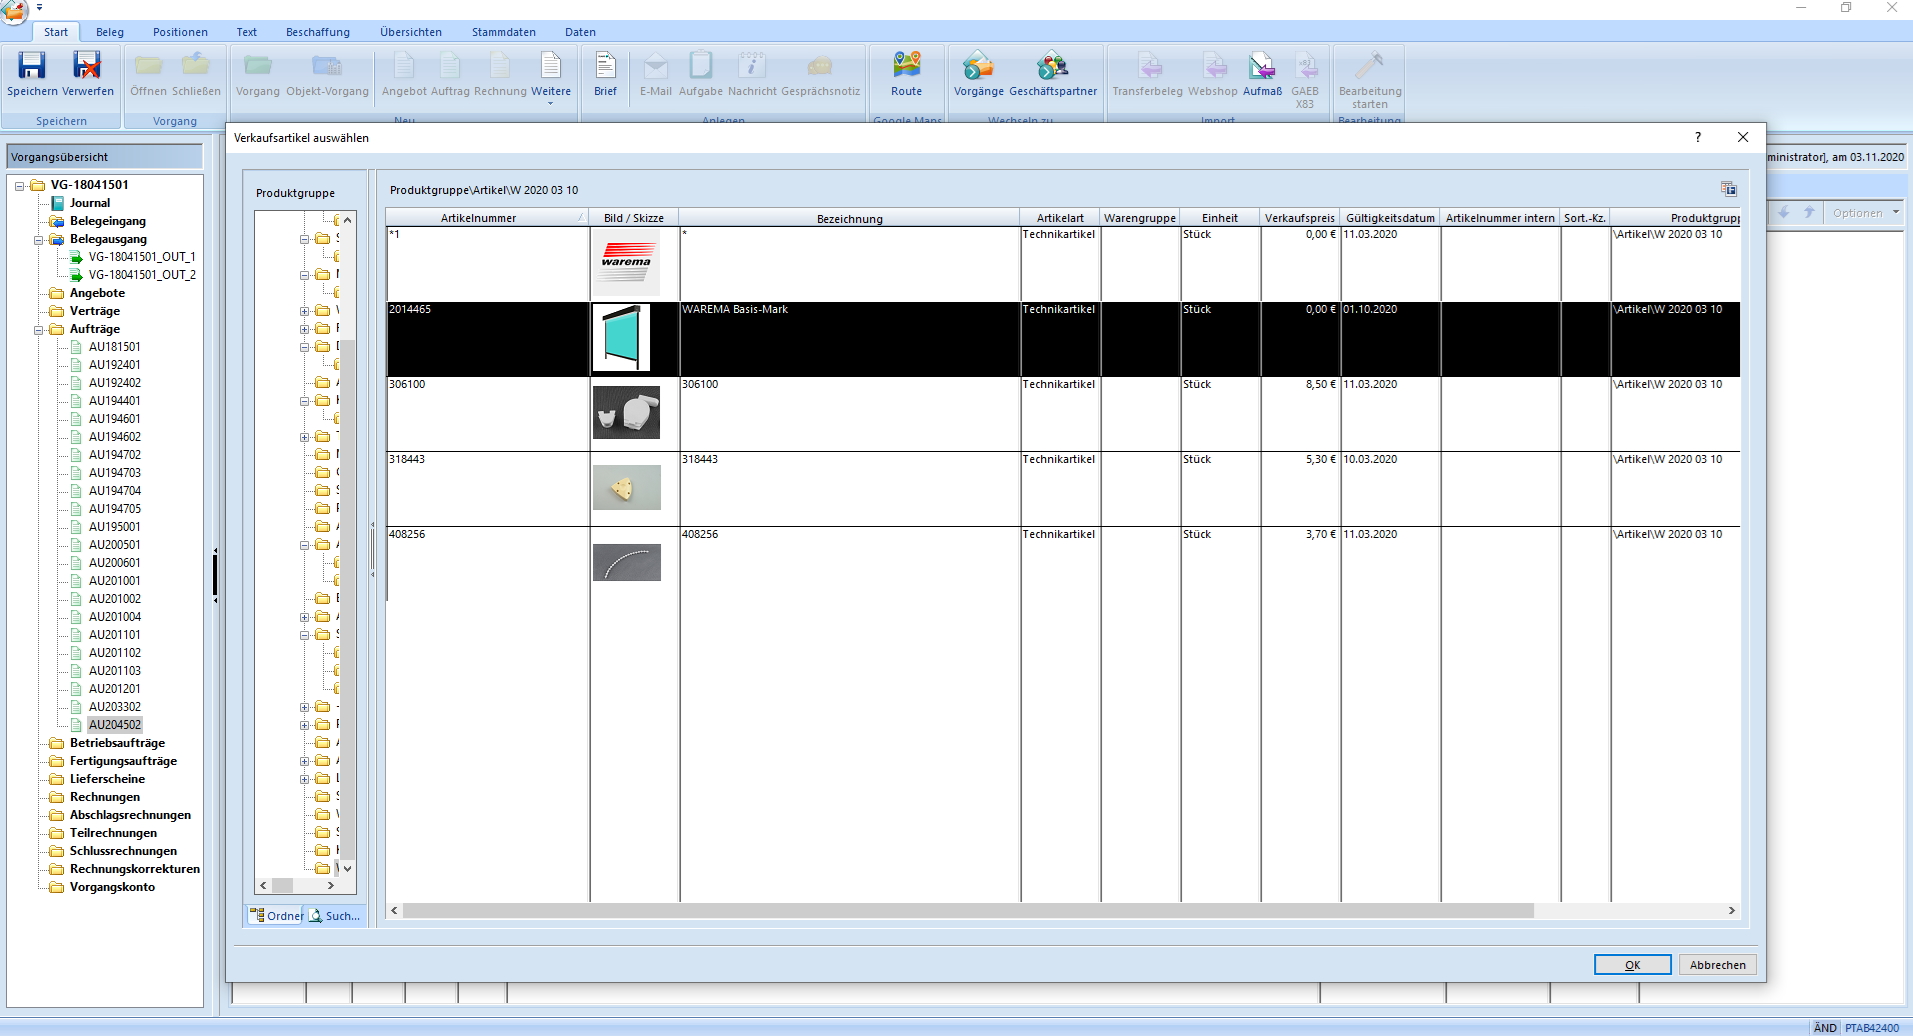Open the Daten ribbon tab

point(580,32)
